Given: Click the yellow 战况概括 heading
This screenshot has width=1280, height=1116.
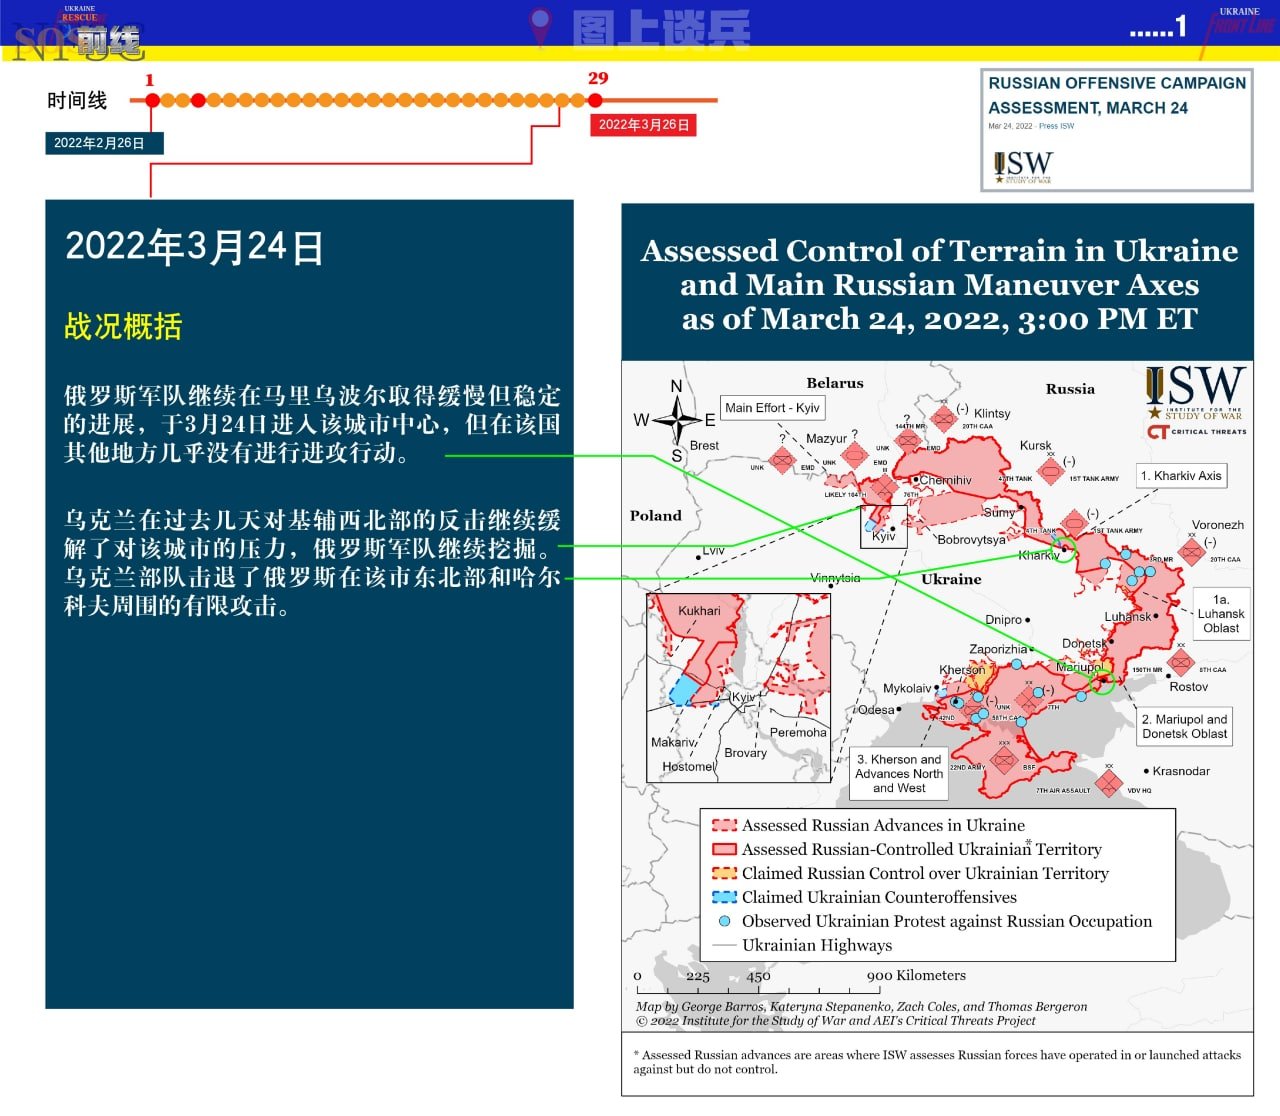Looking at the screenshot, I should [x=123, y=327].
